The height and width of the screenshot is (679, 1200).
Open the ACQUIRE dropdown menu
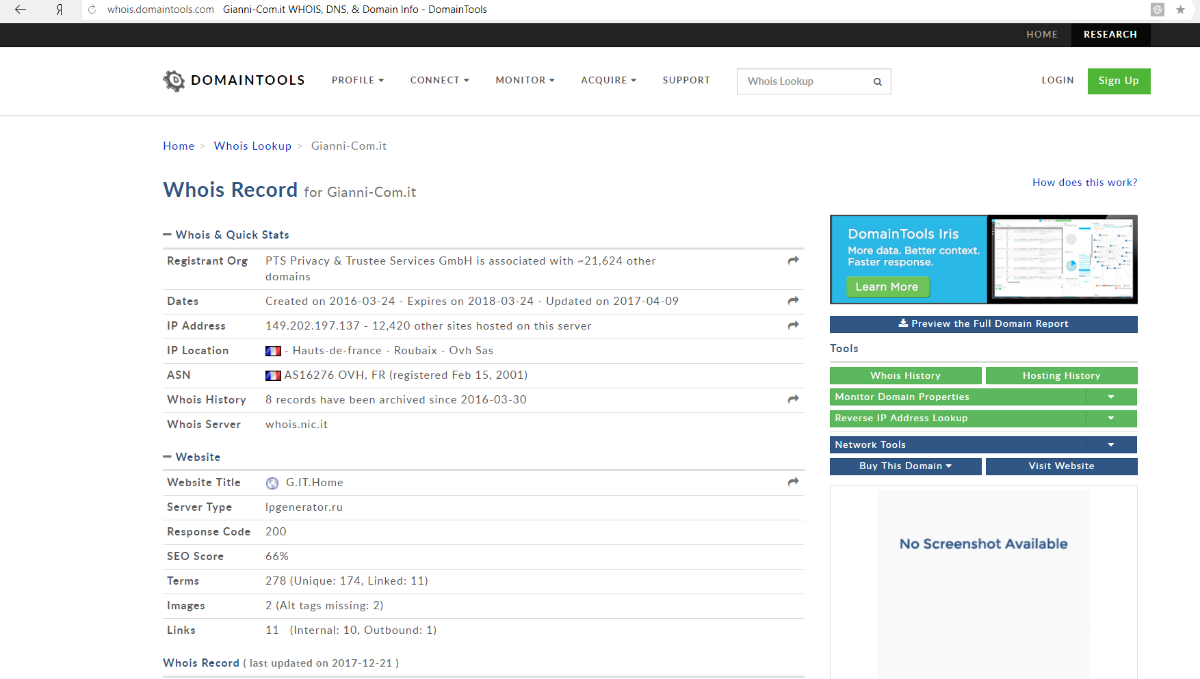pyautogui.click(x=609, y=80)
